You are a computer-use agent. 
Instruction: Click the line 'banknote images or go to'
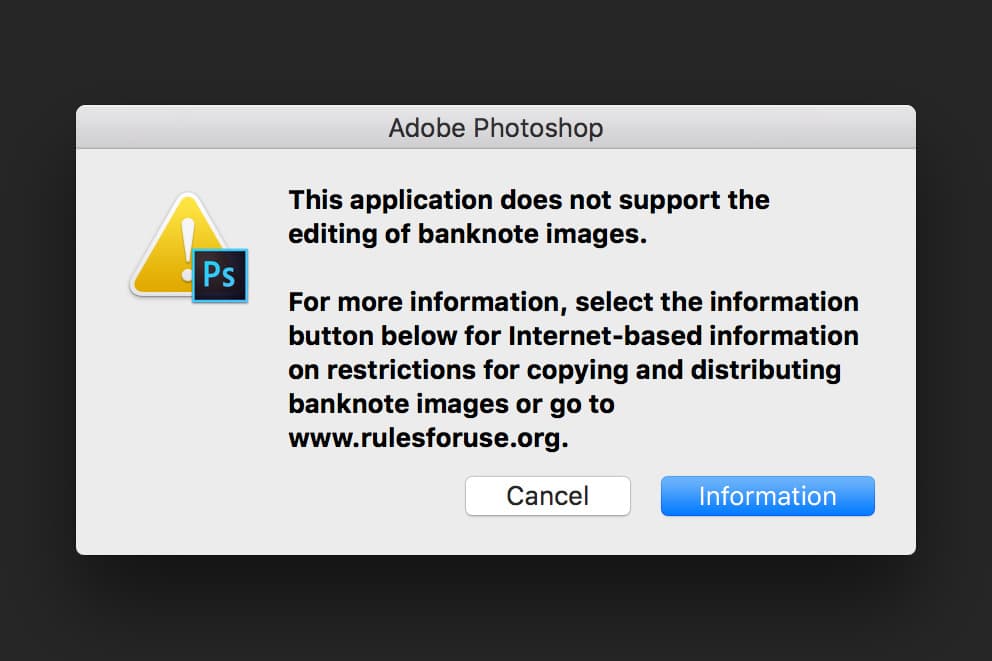tap(451, 404)
